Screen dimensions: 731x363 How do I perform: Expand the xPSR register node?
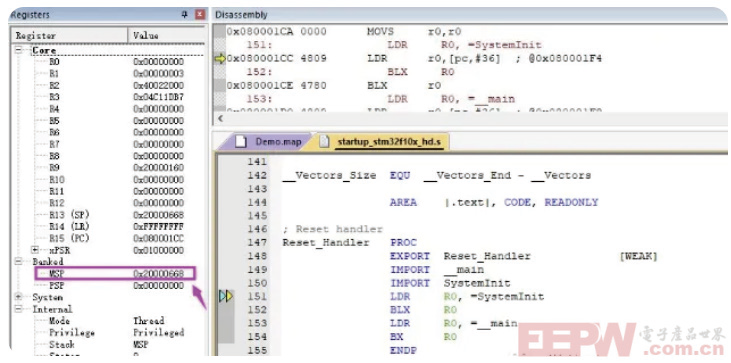pyautogui.click(x=35, y=250)
